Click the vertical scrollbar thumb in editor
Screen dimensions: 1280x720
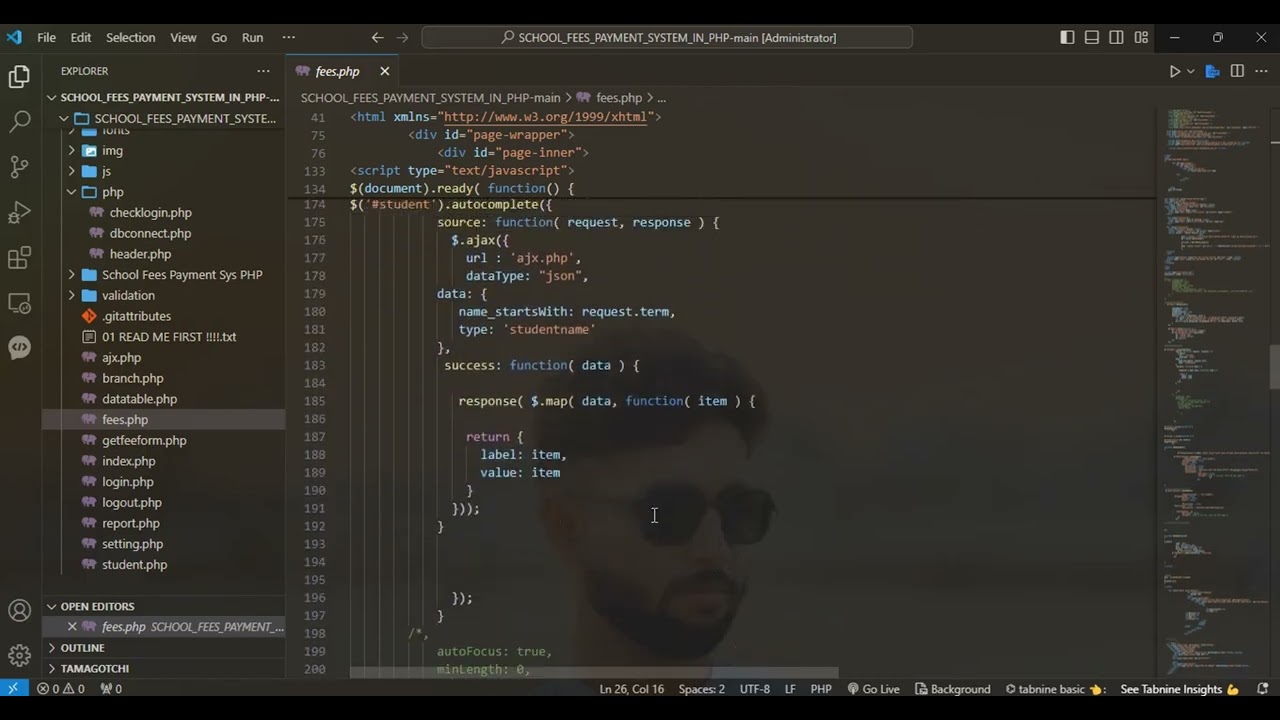click(x=1275, y=367)
